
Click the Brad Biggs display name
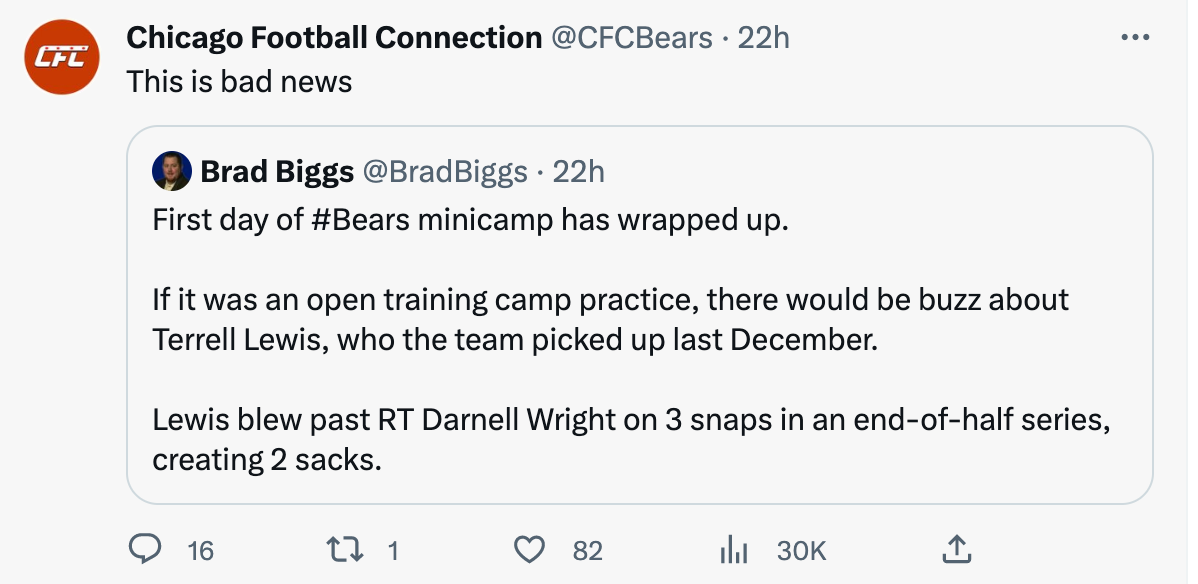click(x=277, y=172)
